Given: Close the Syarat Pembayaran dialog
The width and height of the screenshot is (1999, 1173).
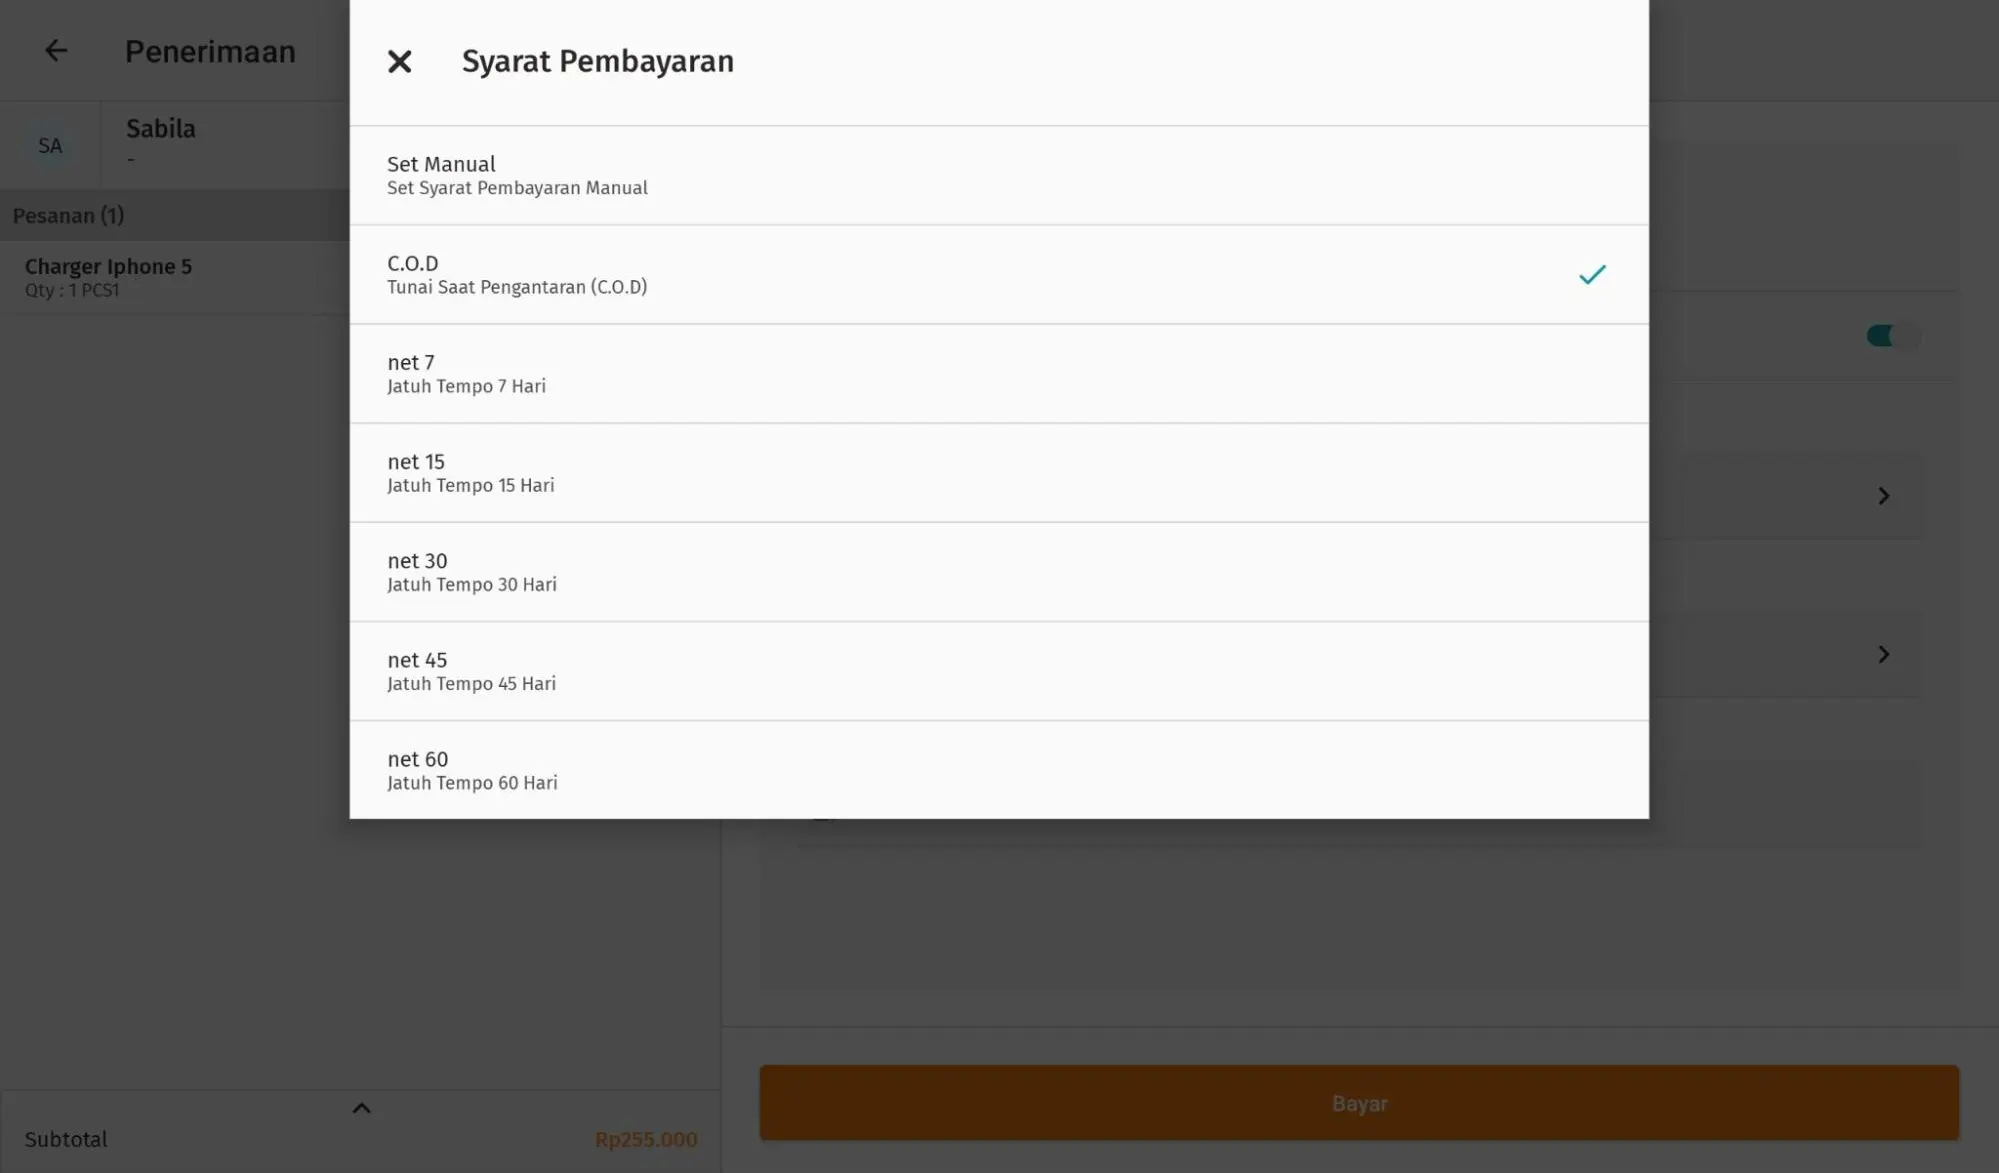Looking at the screenshot, I should click(399, 62).
